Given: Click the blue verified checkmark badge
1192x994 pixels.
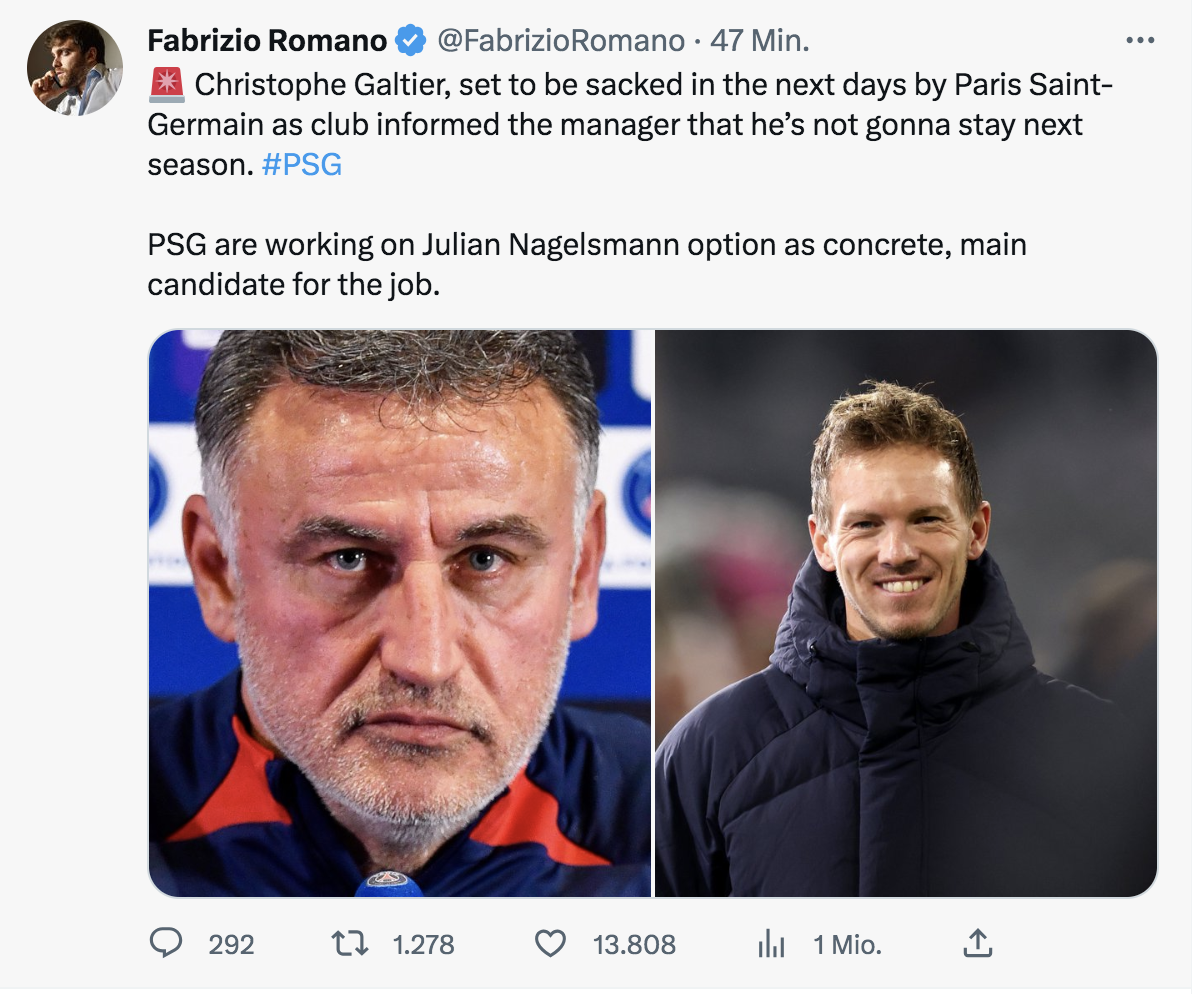Looking at the screenshot, I should 409,41.
